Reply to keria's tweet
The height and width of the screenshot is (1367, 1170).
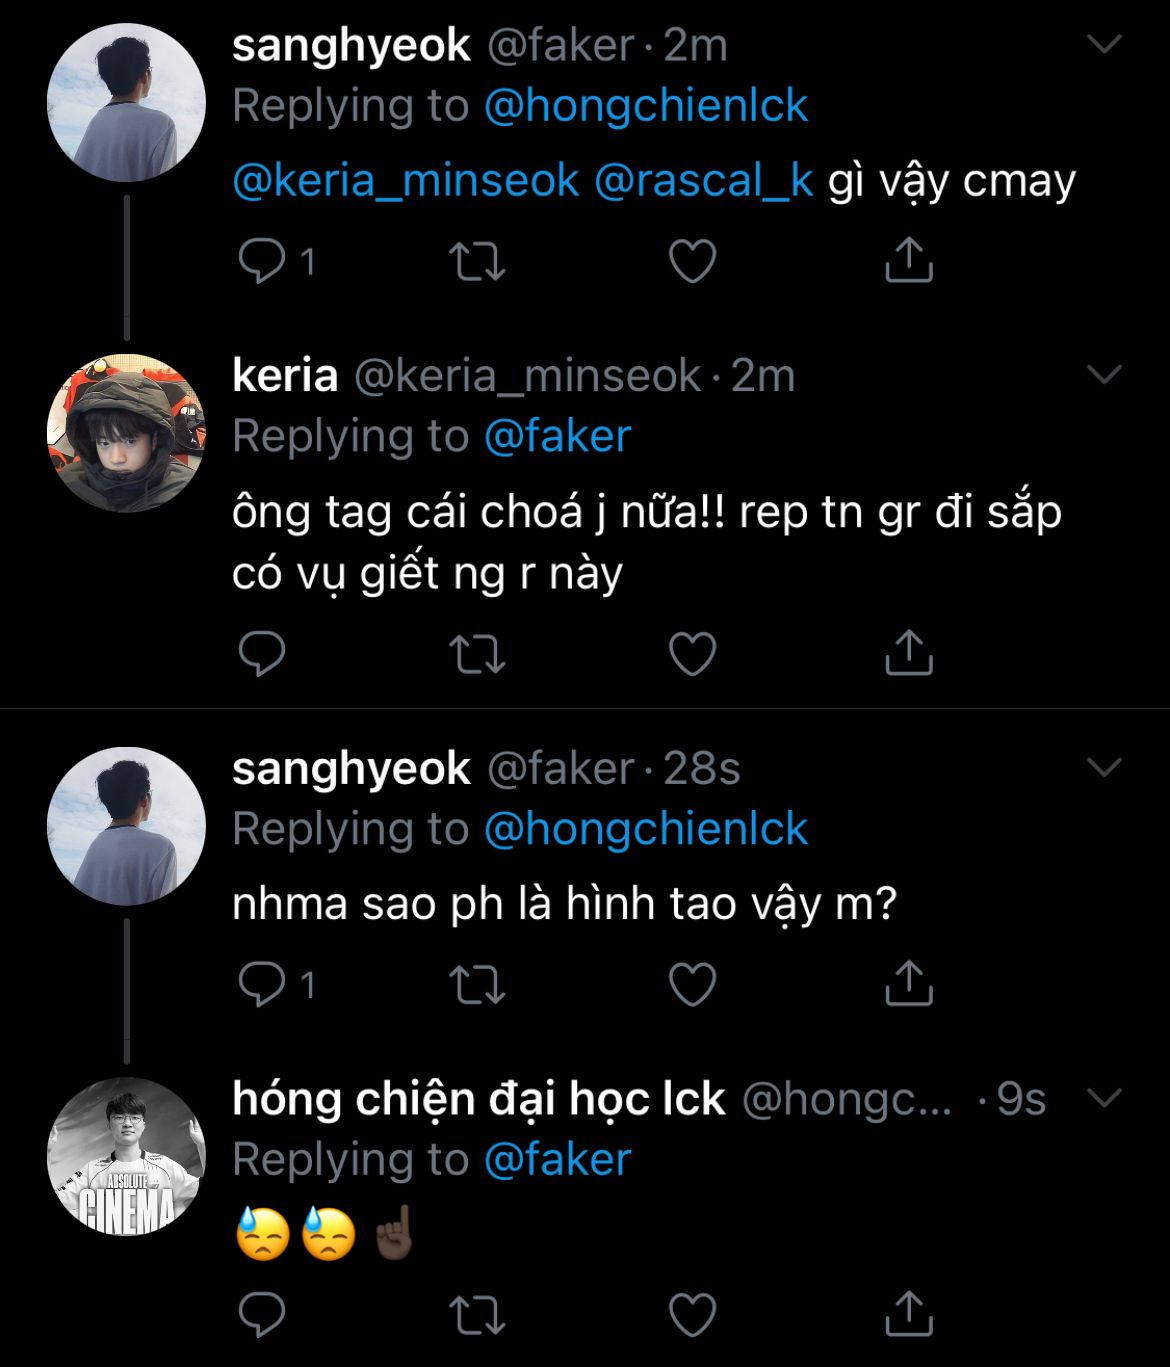tap(263, 654)
